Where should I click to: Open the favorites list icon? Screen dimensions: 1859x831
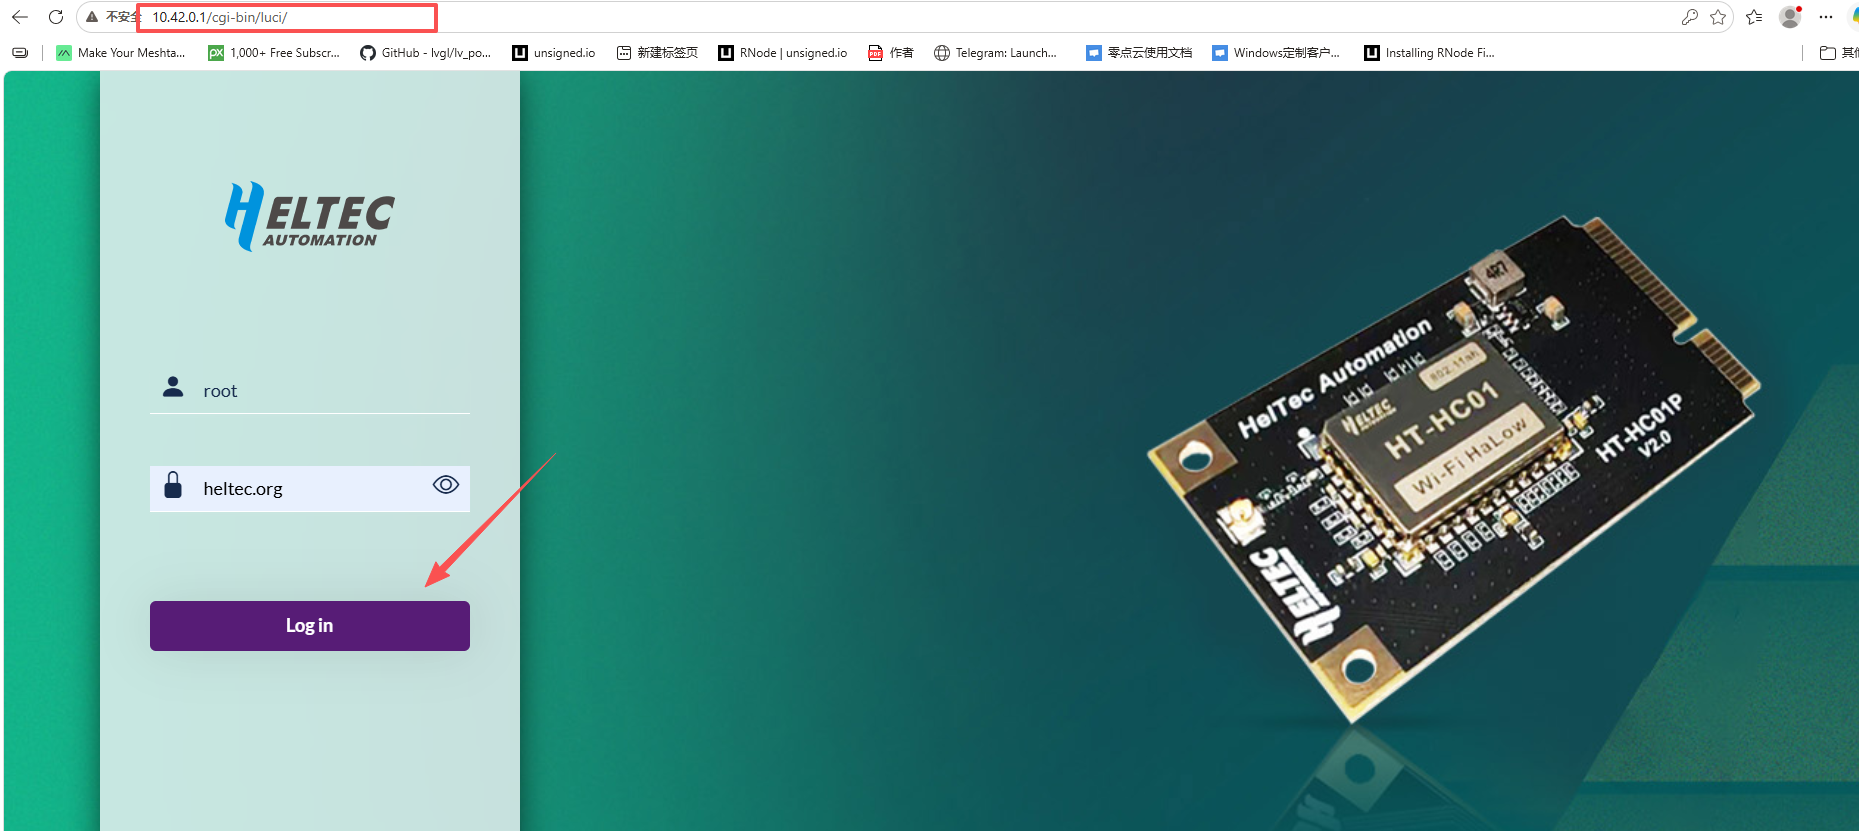coord(1754,17)
